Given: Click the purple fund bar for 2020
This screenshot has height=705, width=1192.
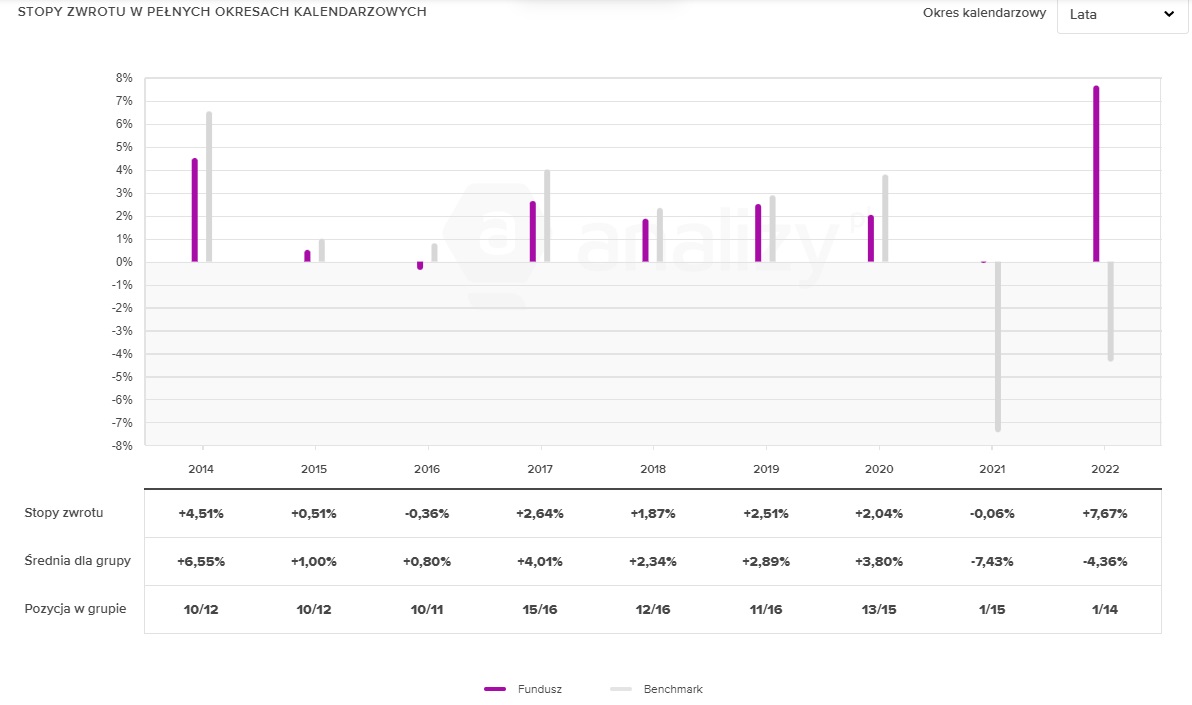Looking at the screenshot, I should coord(871,239).
